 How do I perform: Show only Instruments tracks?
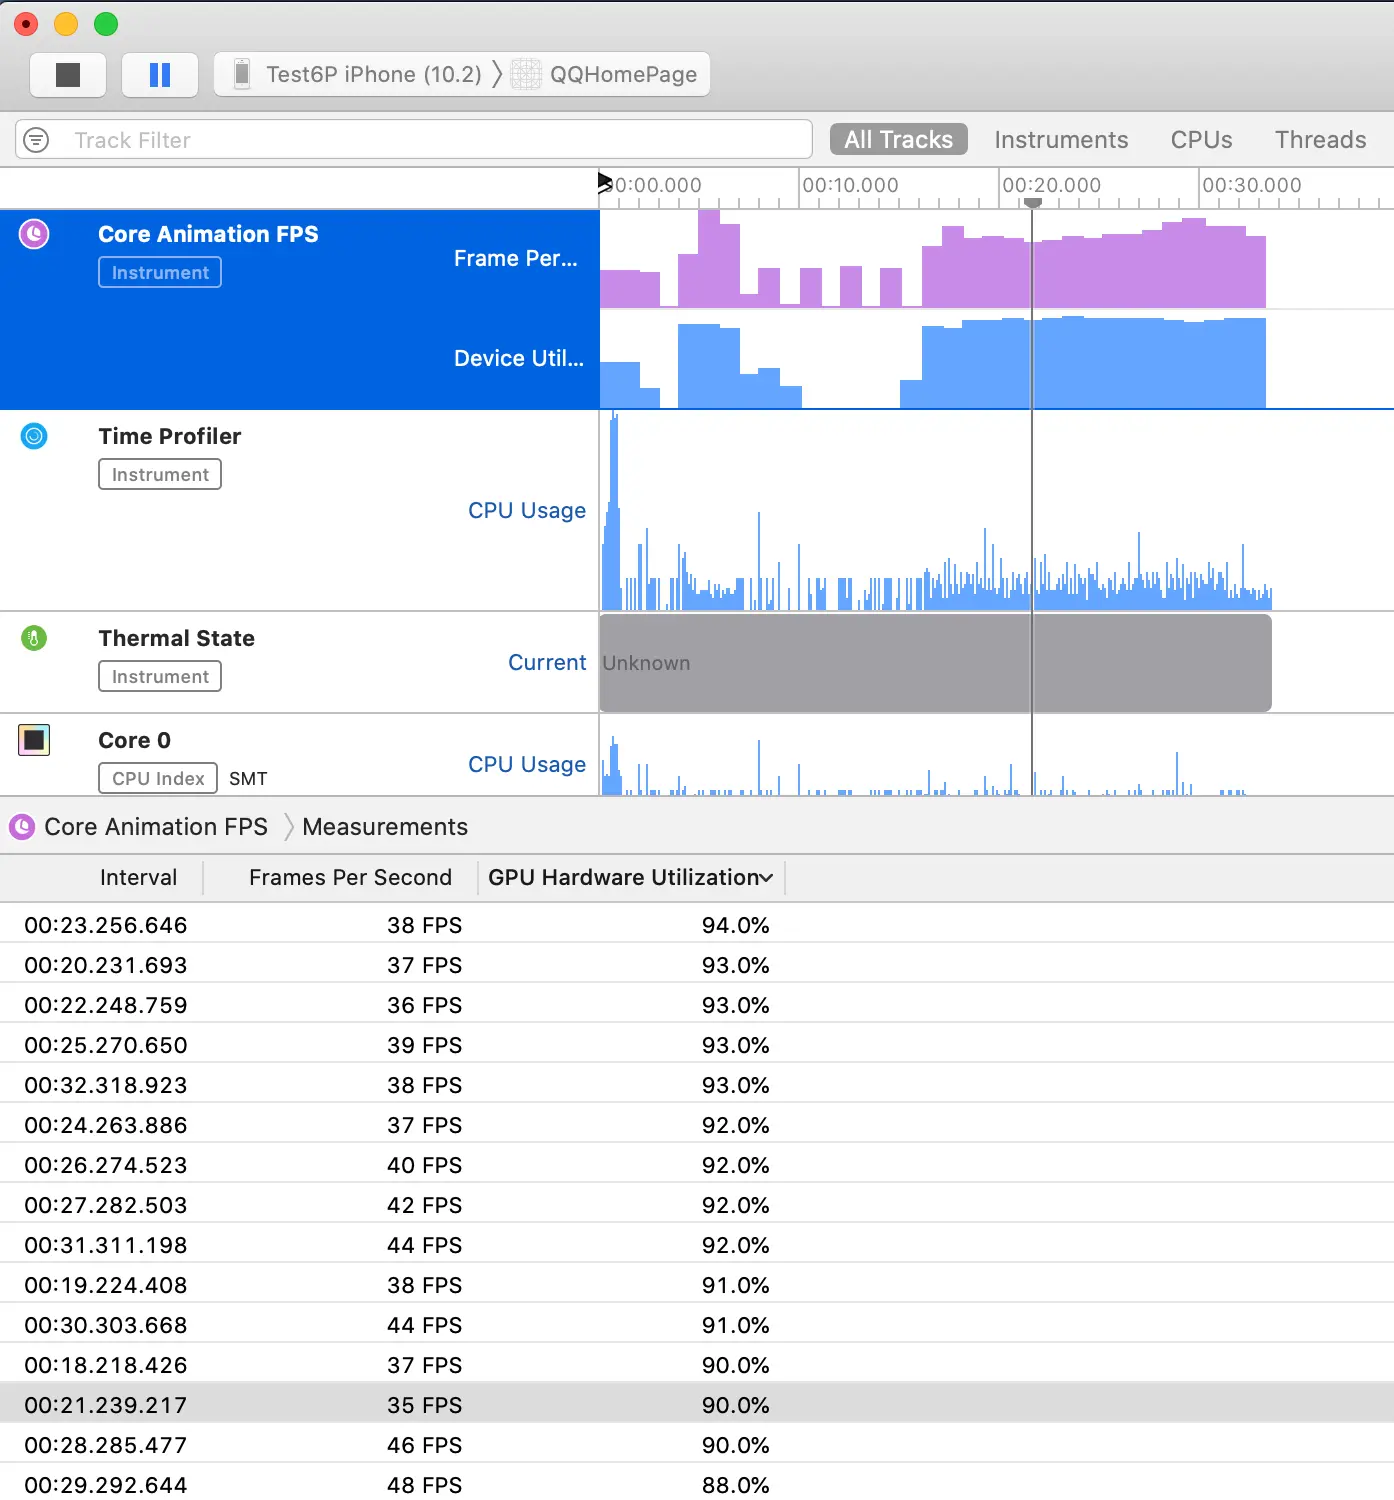click(x=1061, y=140)
